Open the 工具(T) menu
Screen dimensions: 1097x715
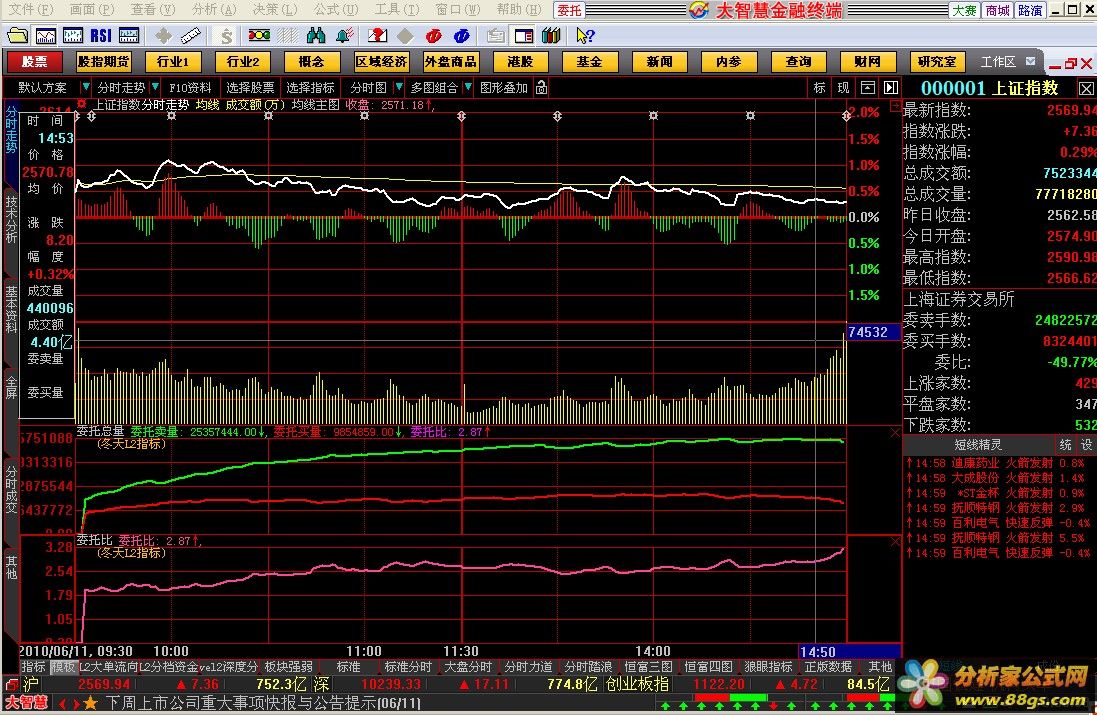pos(397,10)
